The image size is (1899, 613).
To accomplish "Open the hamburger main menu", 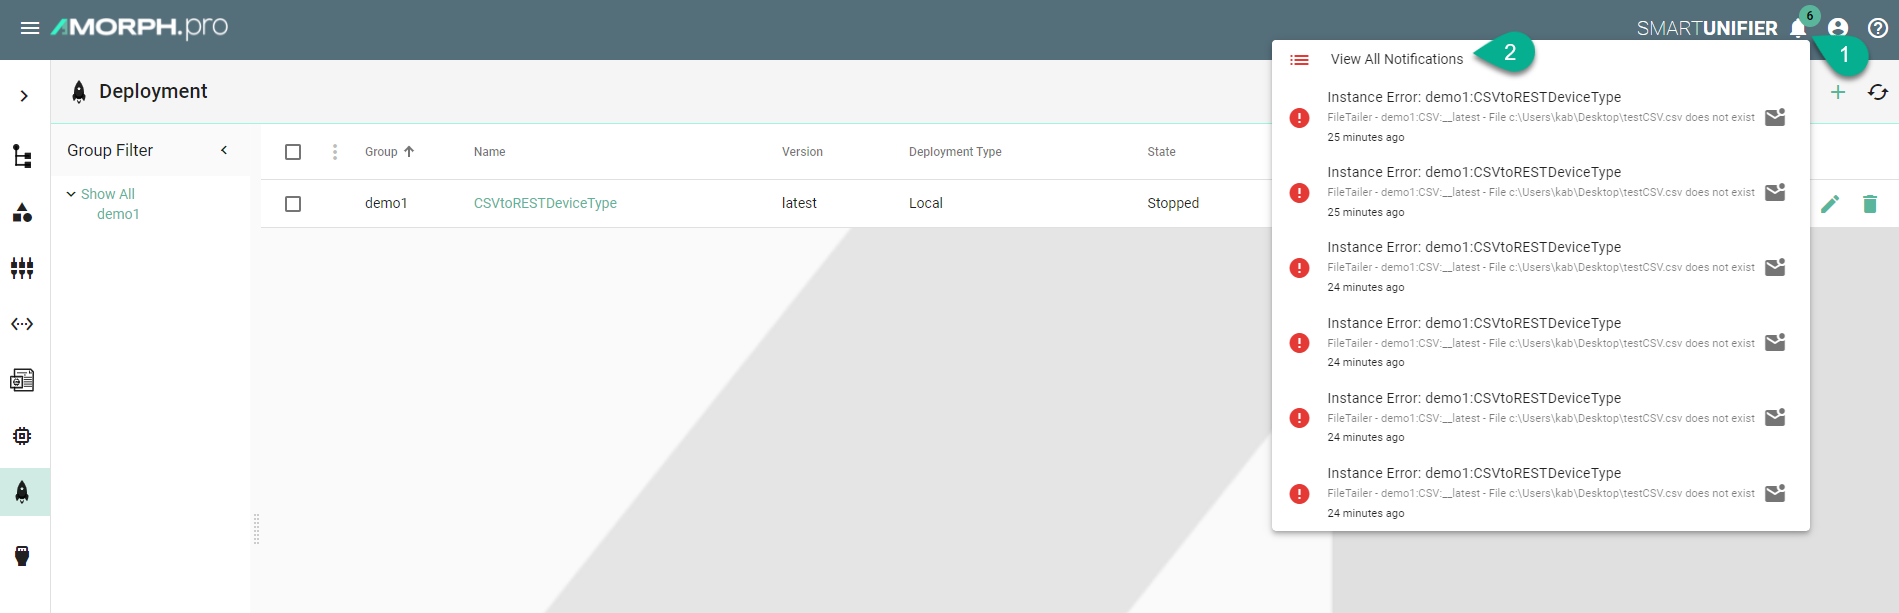I will [x=30, y=28].
